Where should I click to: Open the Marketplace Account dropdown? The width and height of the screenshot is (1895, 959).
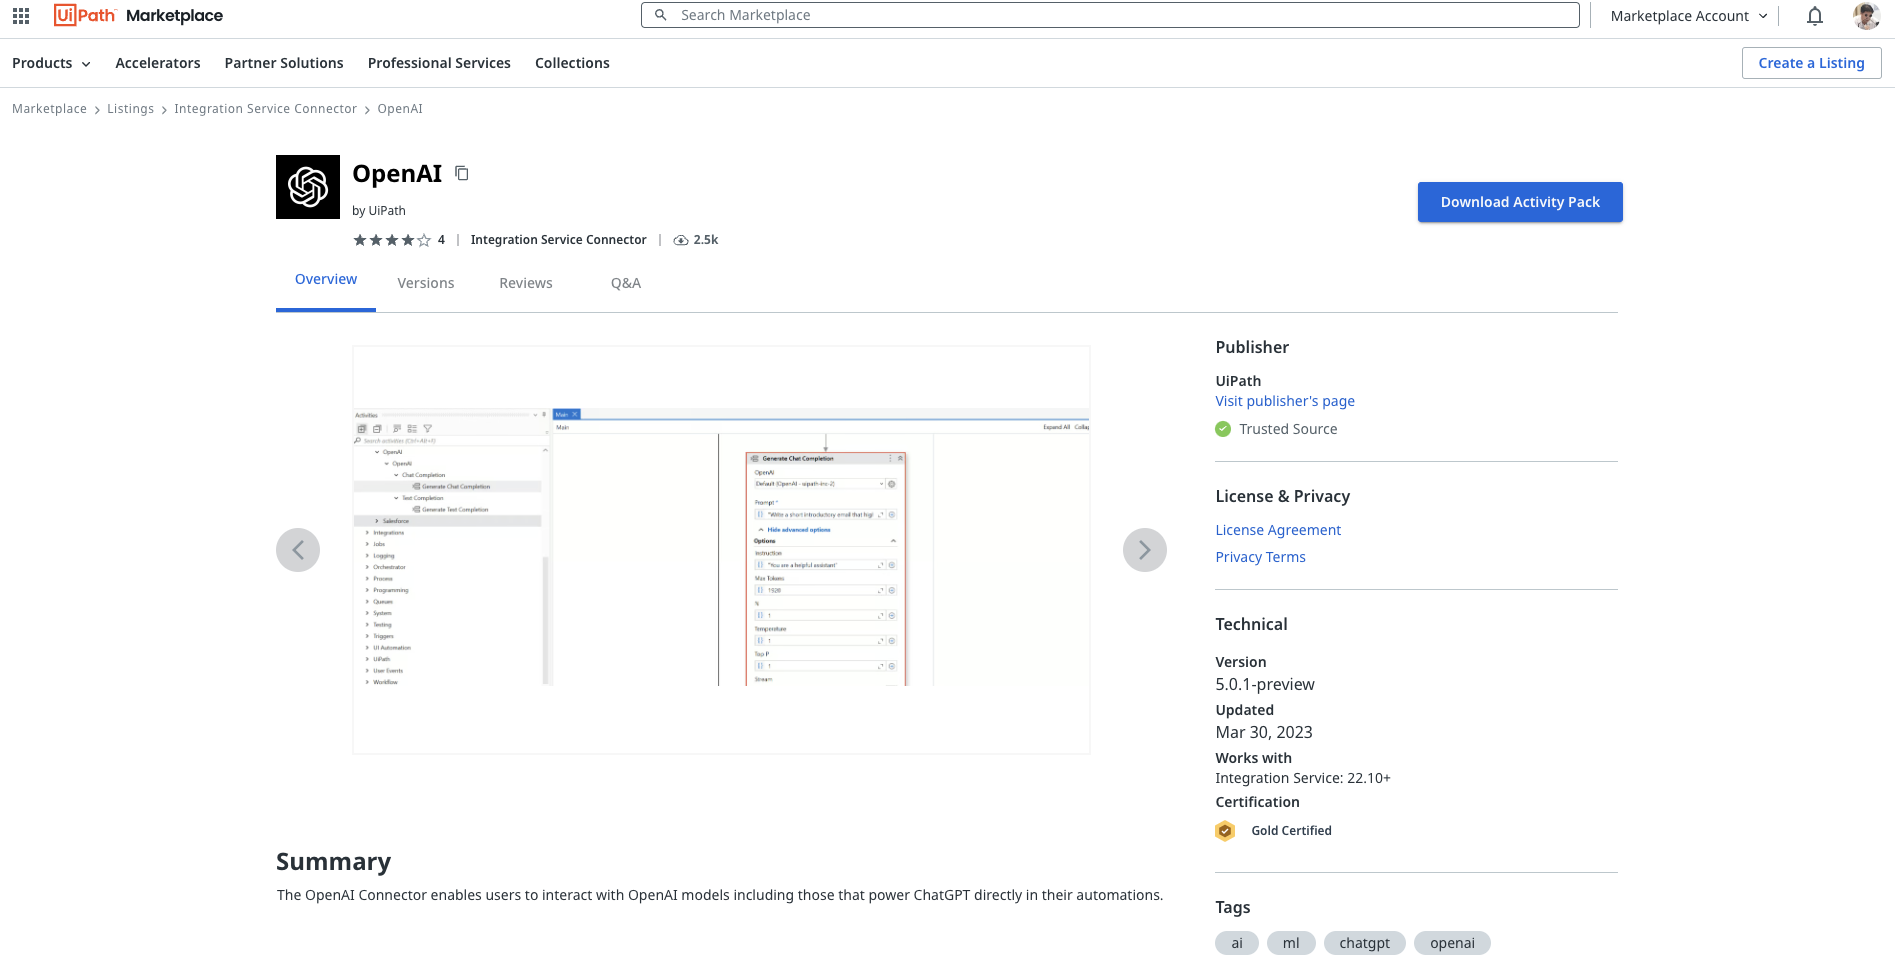1689,16
